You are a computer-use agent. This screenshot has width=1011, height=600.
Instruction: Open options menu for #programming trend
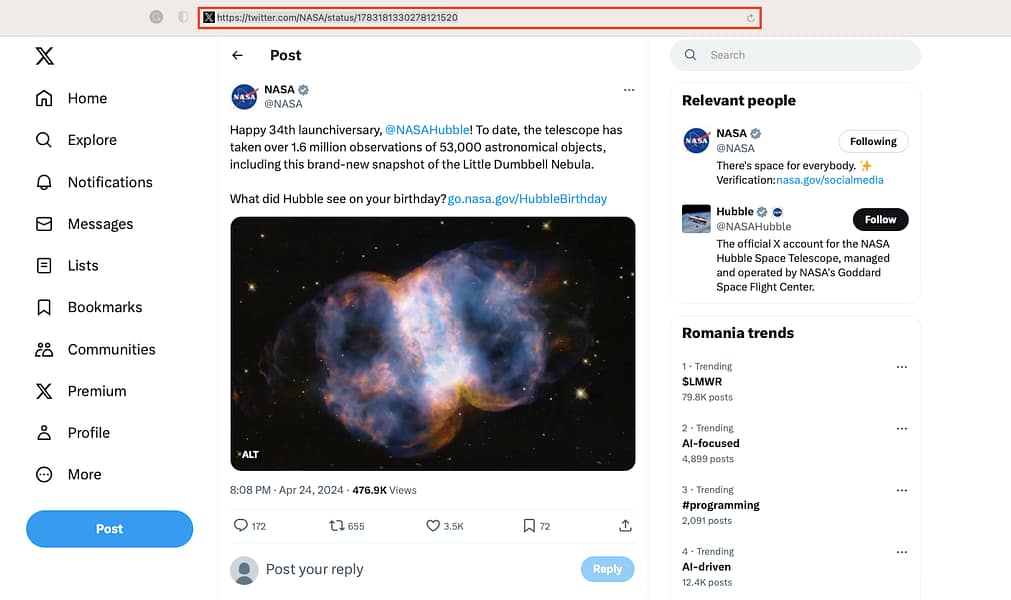902,490
